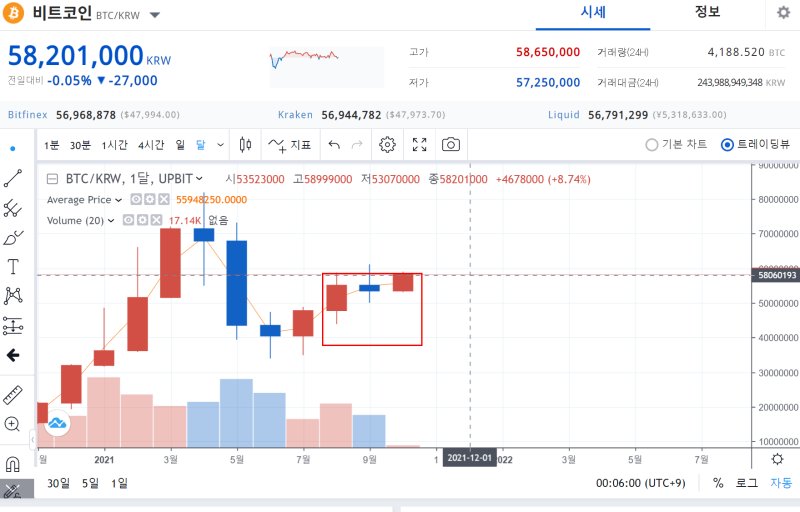Redo the chart action
Viewport: 800px width, 512px height.
(357, 145)
